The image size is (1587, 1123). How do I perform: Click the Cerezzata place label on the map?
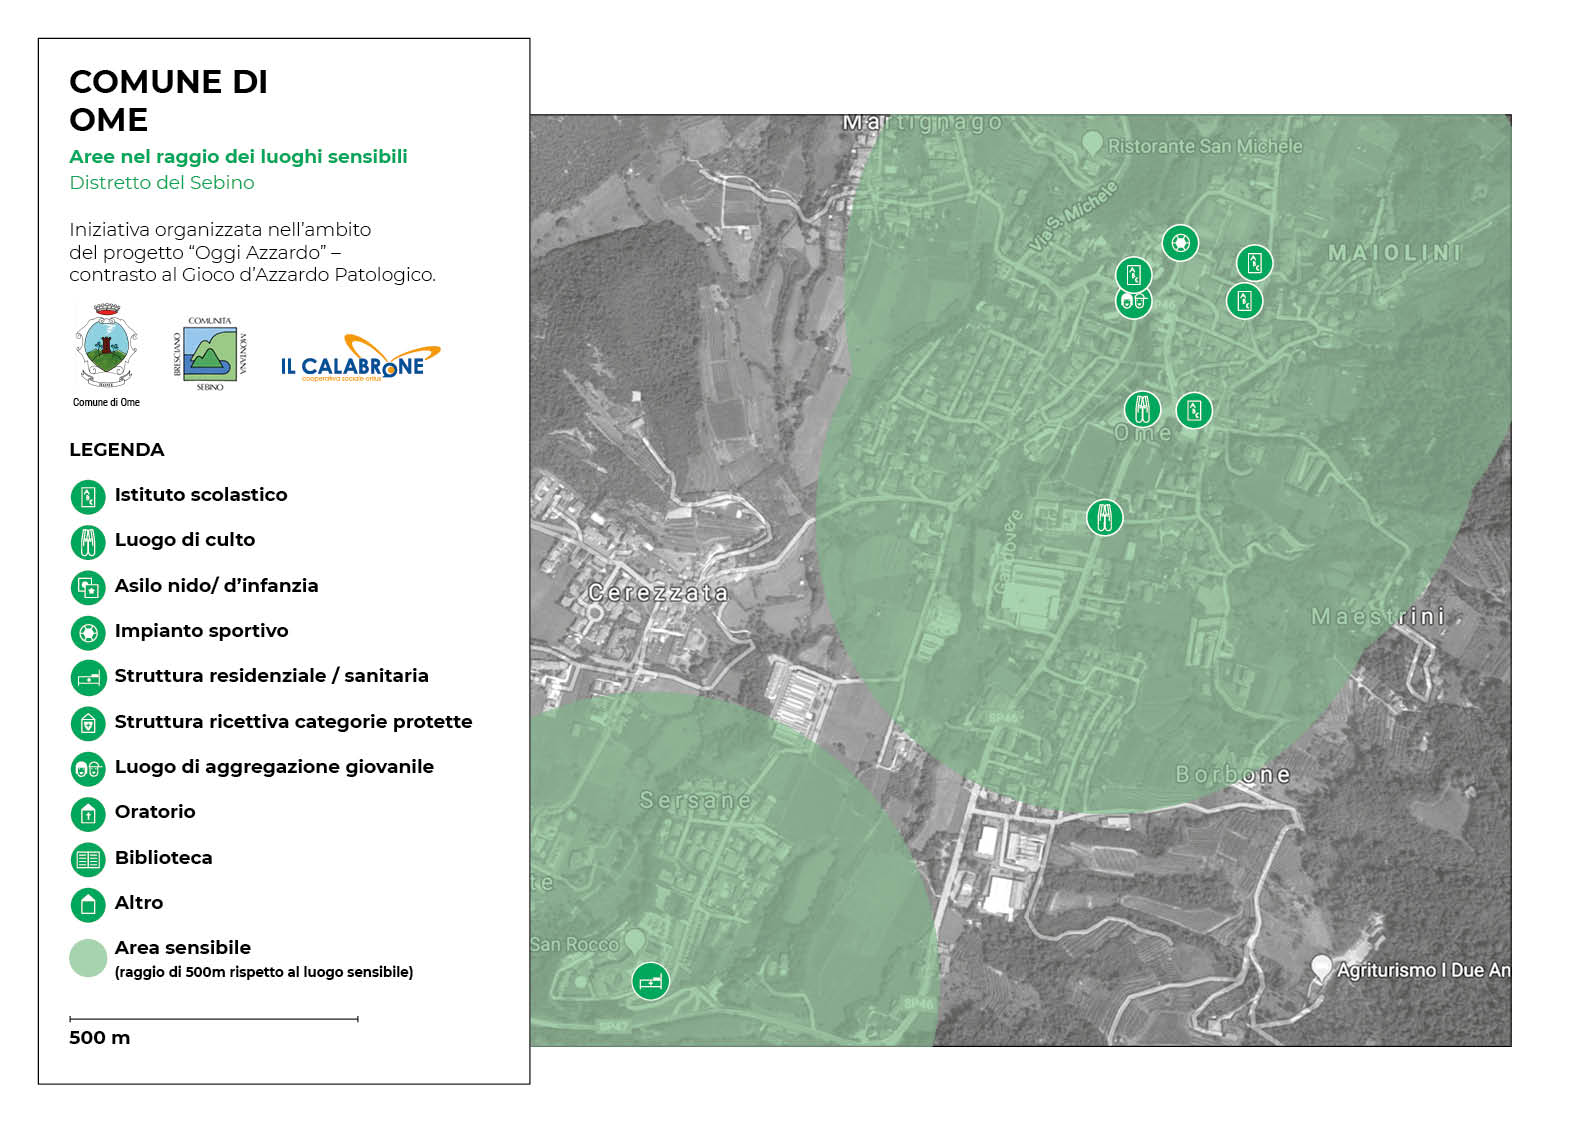coord(658,592)
